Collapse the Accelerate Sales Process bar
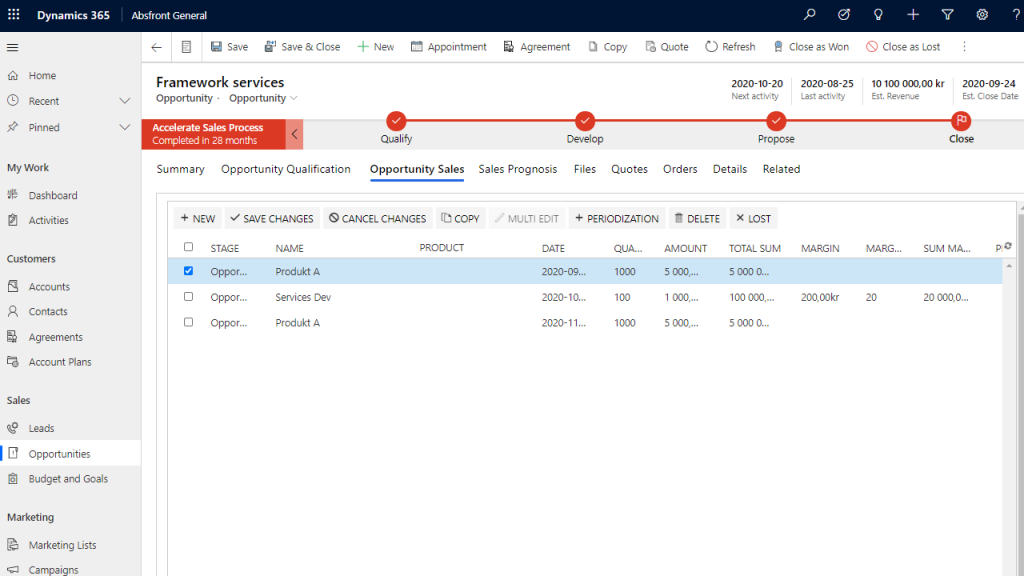This screenshot has height=576, width=1024. 295,135
